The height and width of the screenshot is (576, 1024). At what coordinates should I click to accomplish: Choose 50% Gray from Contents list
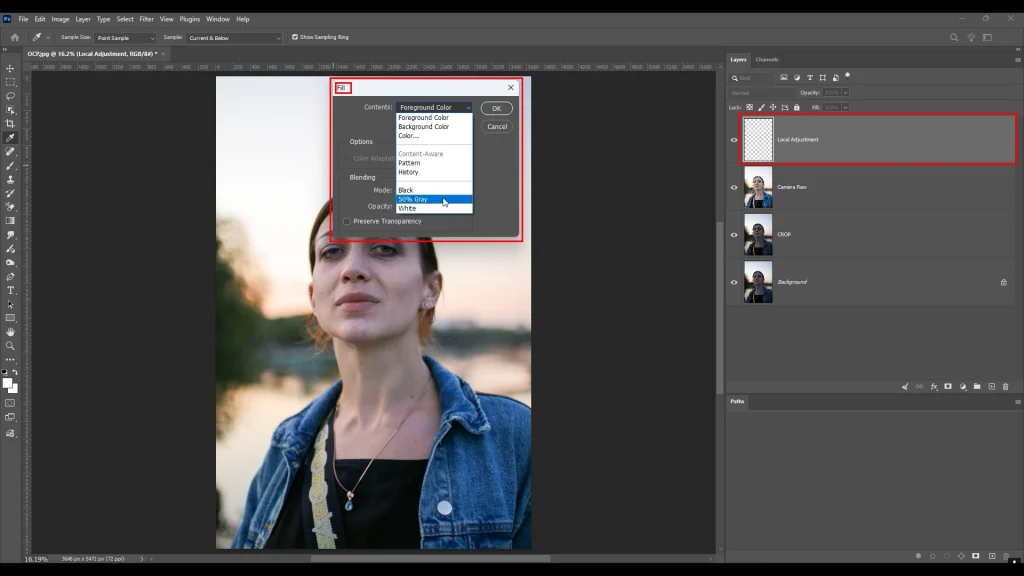(434, 199)
